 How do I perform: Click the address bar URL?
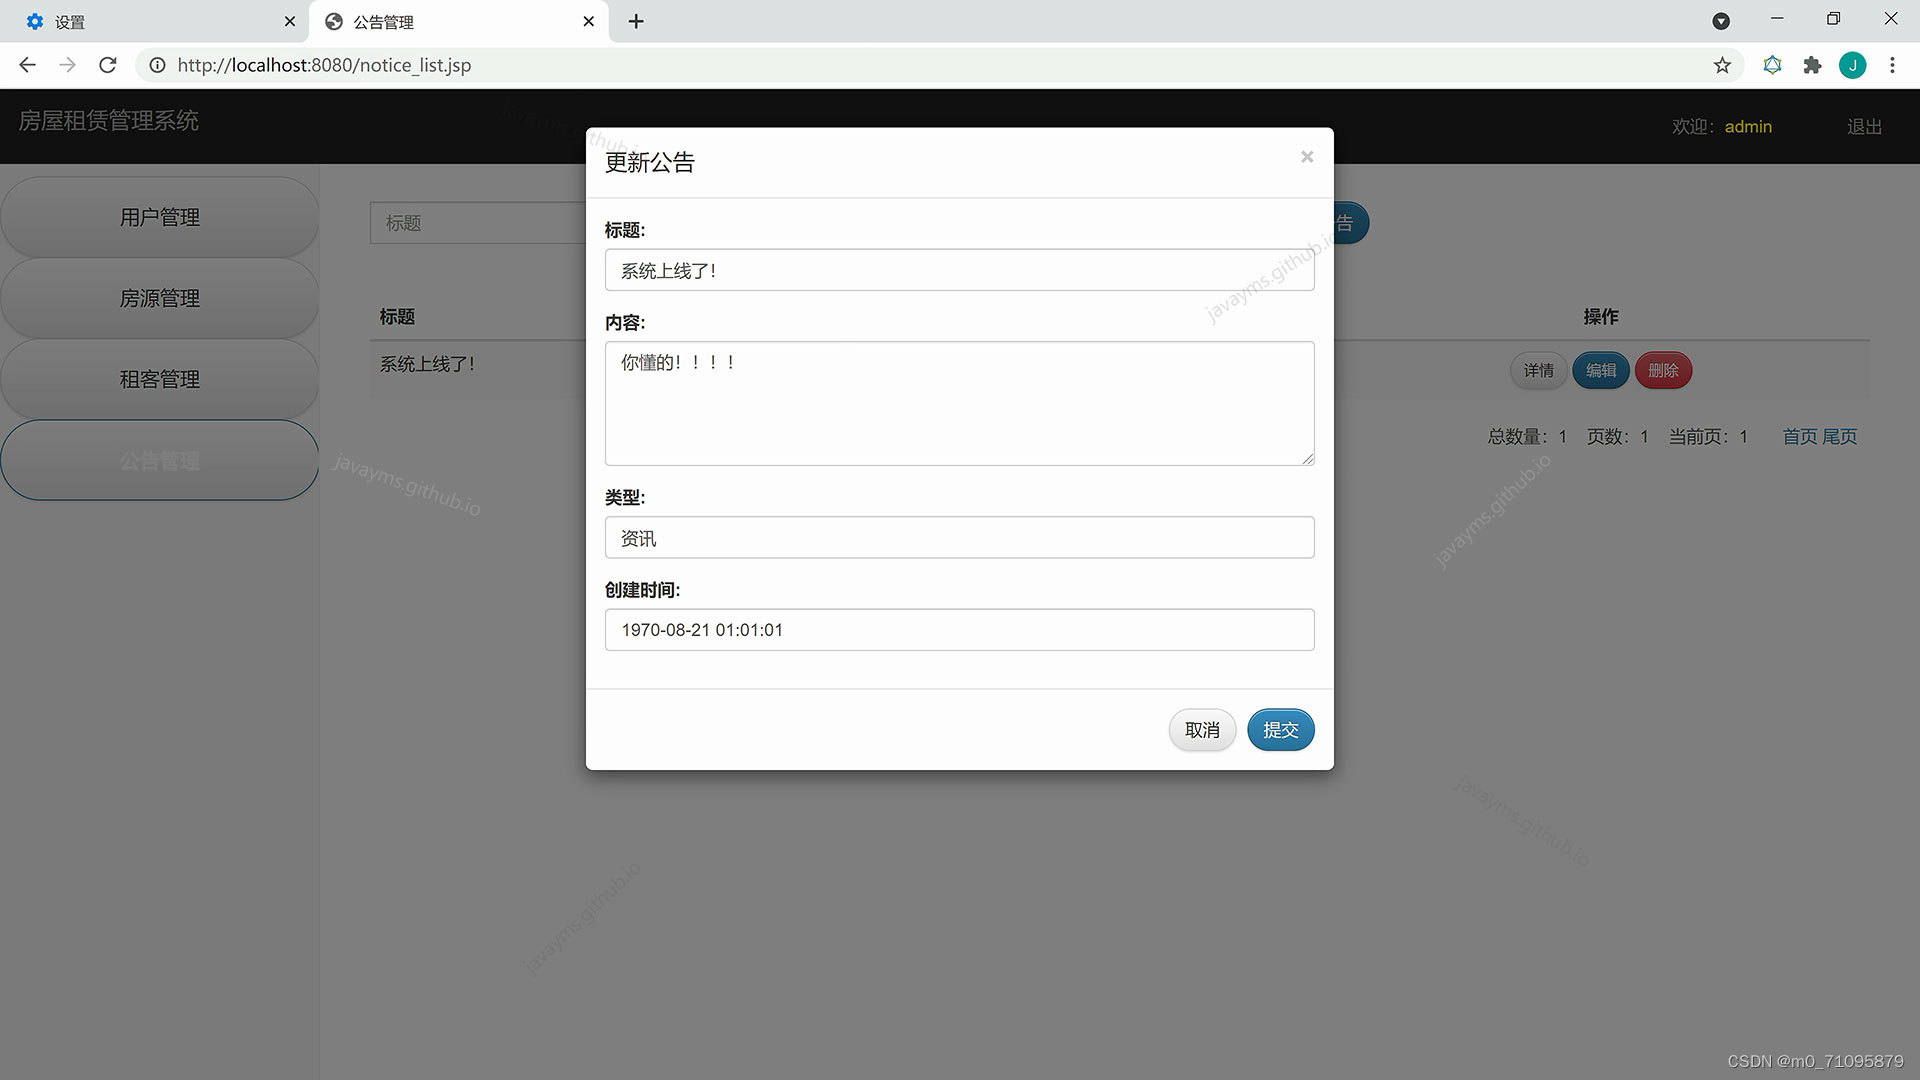(324, 65)
